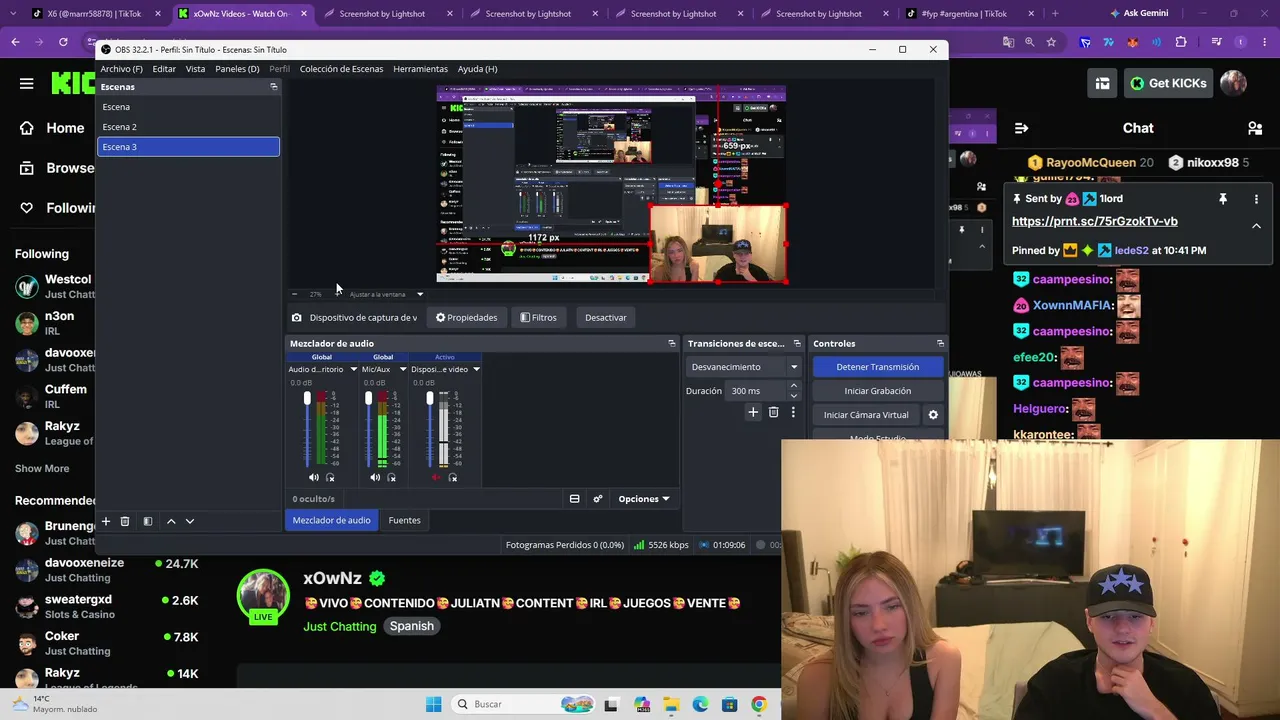Open the Kick shop icon beside Get KICKs
This screenshot has width=1280, height=720.
click(x=1102, y=83)
